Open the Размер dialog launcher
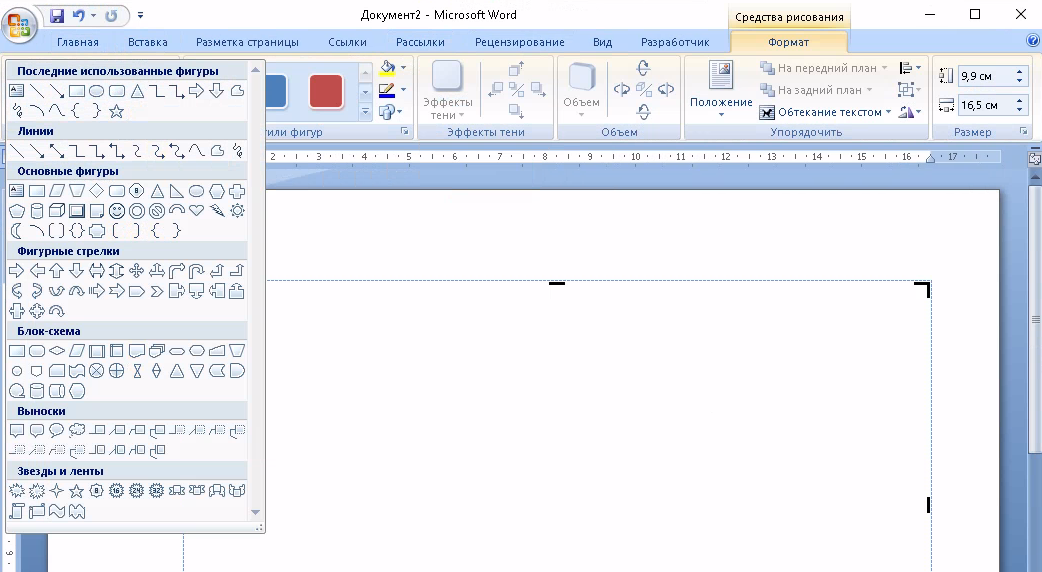 coord(1023,132)
